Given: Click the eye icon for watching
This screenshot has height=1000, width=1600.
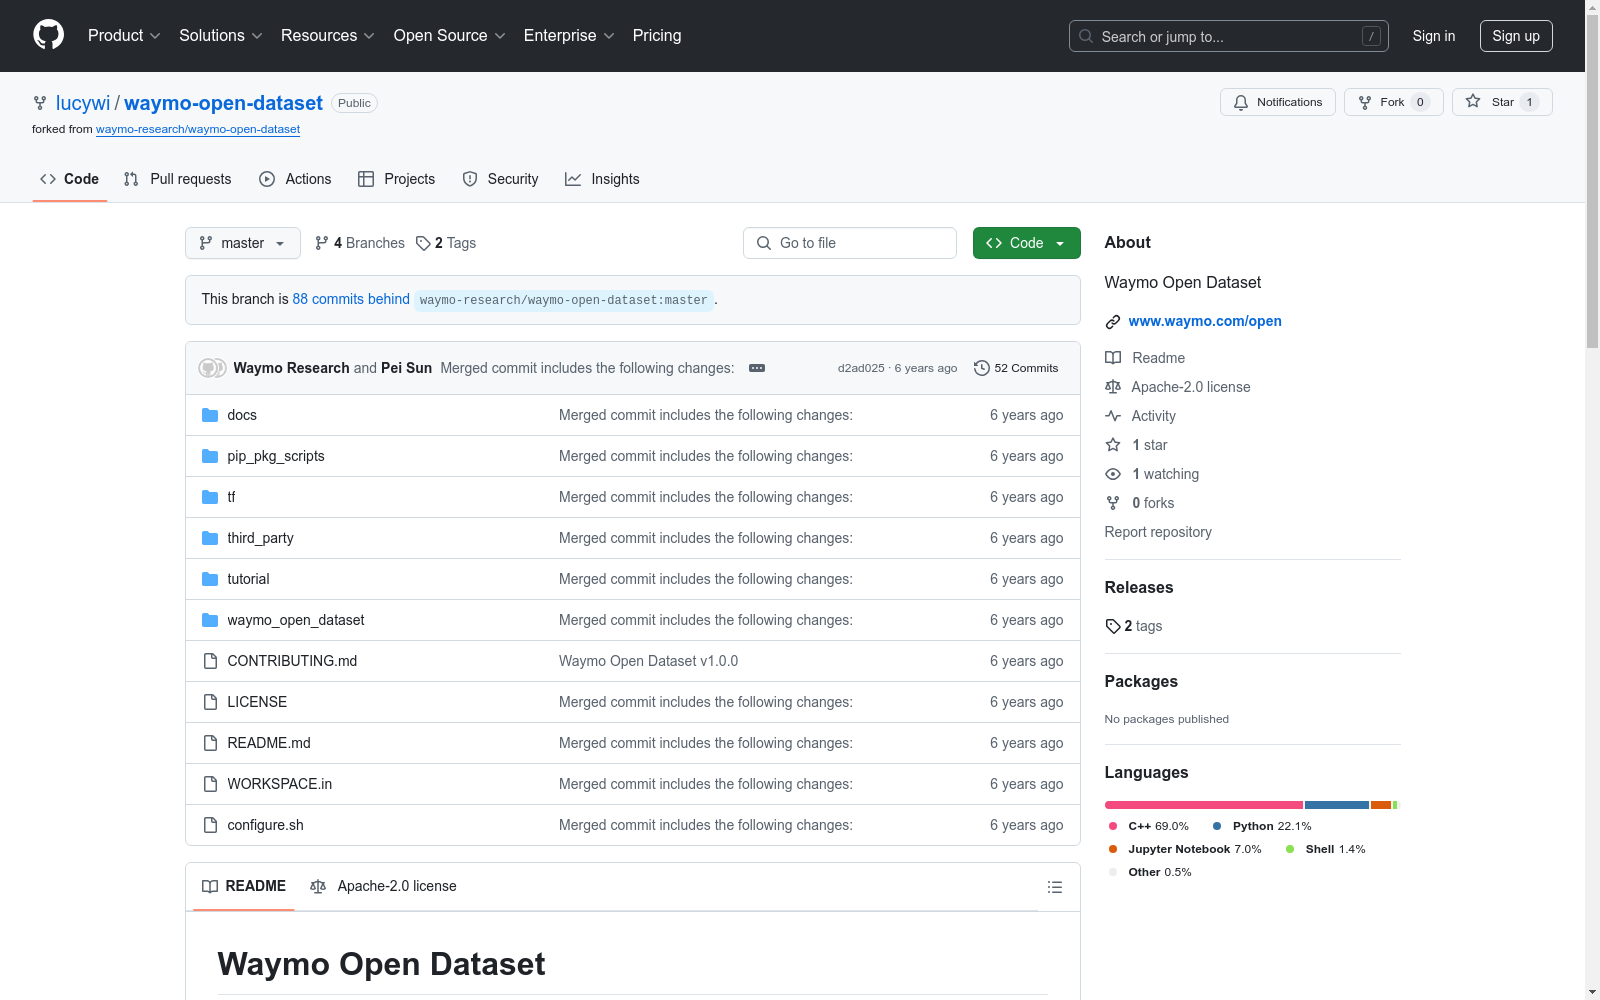Looking at the screenshot, I should pyautogui.click(x=1113, y=474).
